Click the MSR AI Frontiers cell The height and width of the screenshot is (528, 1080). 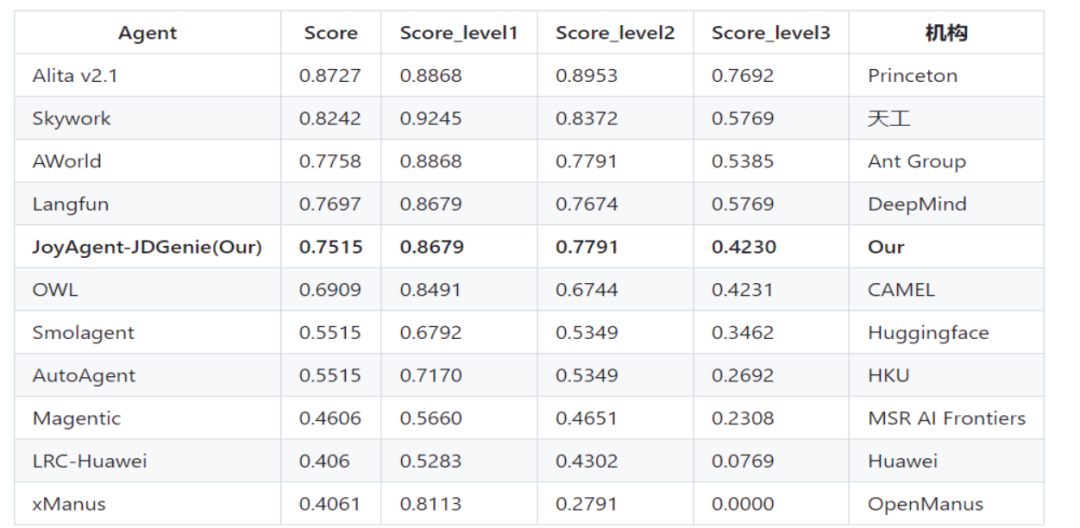coord(947,418)
